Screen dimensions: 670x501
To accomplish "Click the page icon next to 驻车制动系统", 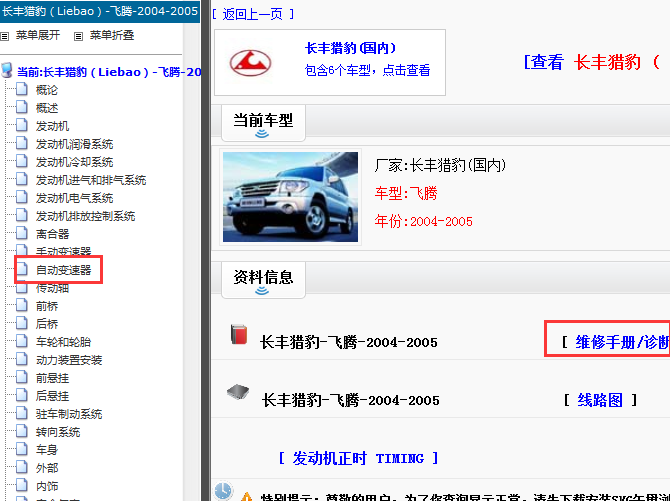I will coord(22,413).
